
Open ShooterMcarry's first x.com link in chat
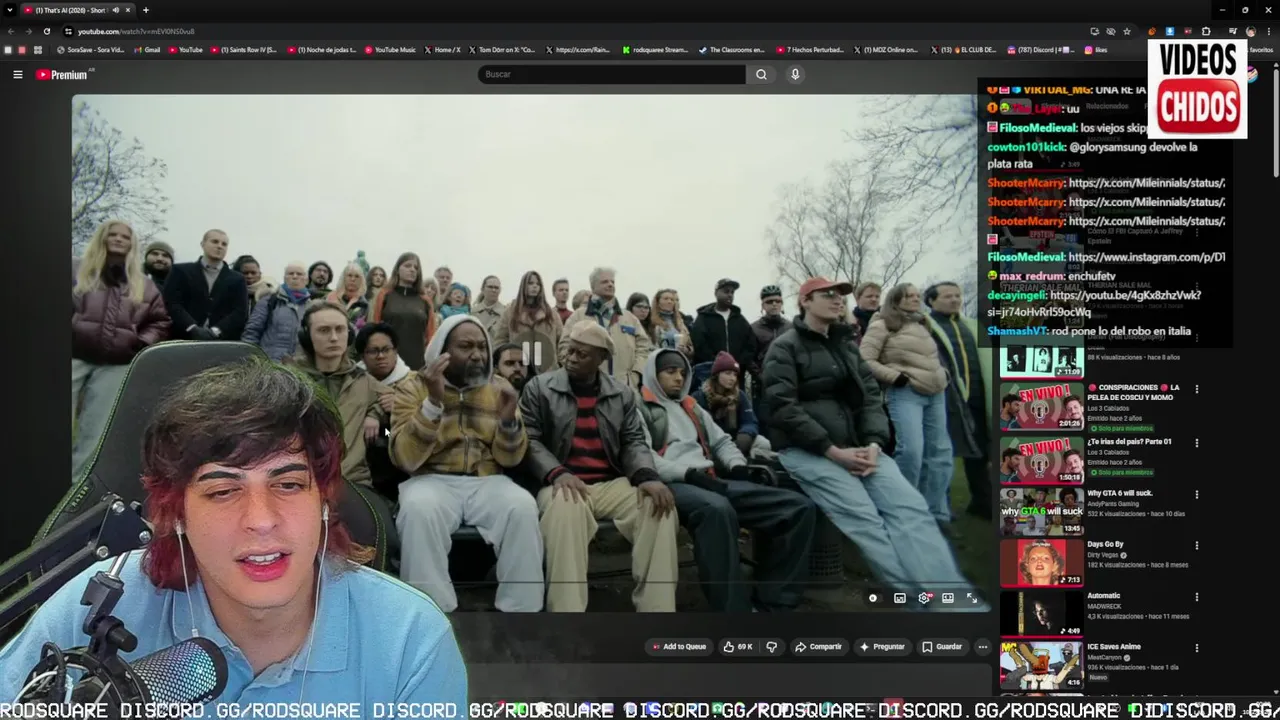pos(1146,183)
